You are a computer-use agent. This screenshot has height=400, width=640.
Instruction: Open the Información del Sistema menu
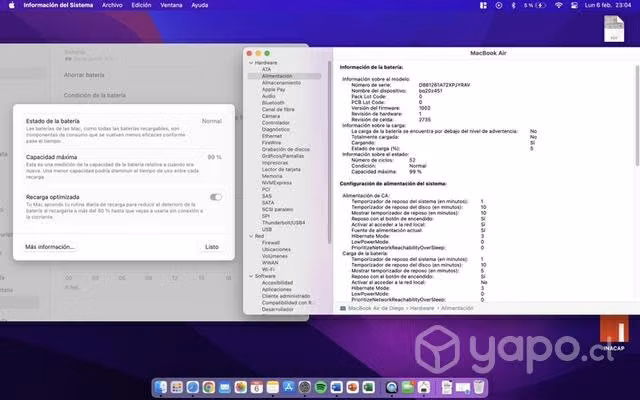click(58, 5)
